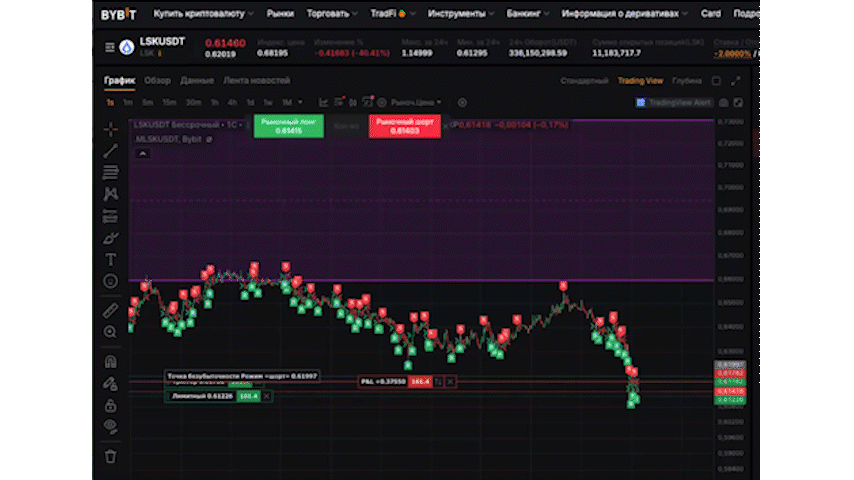Screen dimensions: 854x480
Task: Toggle visibility of MLSKUSDT, Bybit indicator
Action: (x=209, y=139)
